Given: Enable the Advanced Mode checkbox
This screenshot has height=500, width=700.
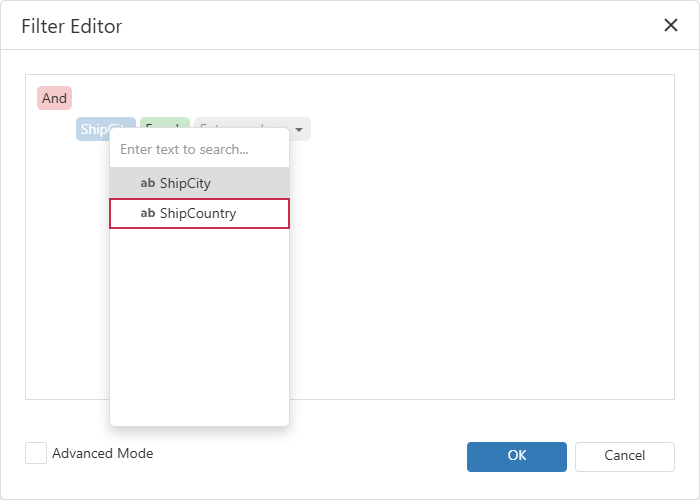Looking at the screenshot, I should point(36,453).
